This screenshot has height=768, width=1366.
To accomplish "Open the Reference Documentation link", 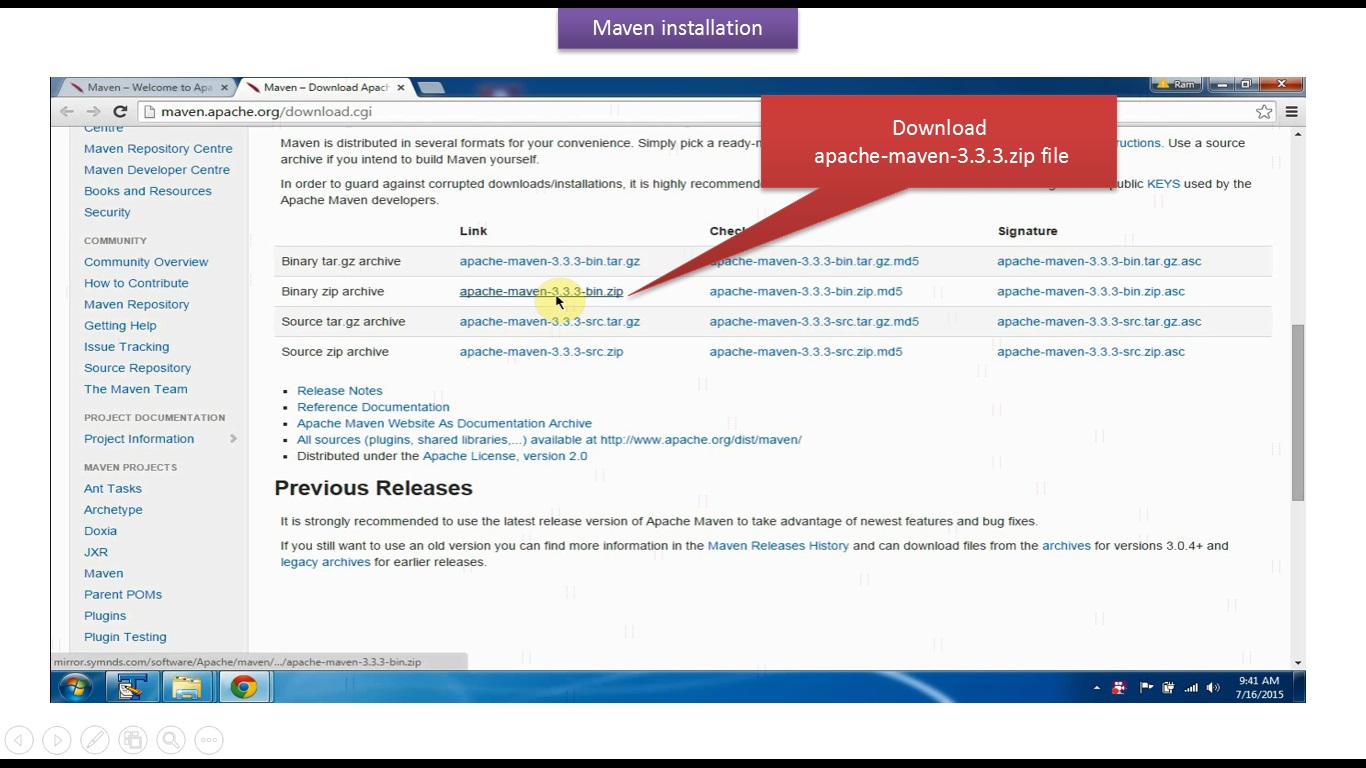I will (373, 407).
